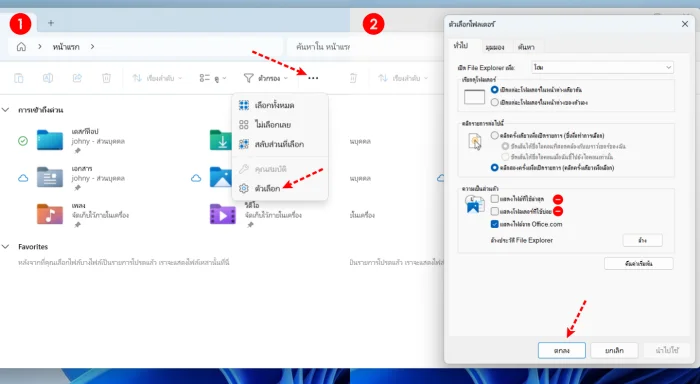
Task: Choose สลับส่วนที่เลือก (invert selection) item
Action: click(x=280, y=144)
